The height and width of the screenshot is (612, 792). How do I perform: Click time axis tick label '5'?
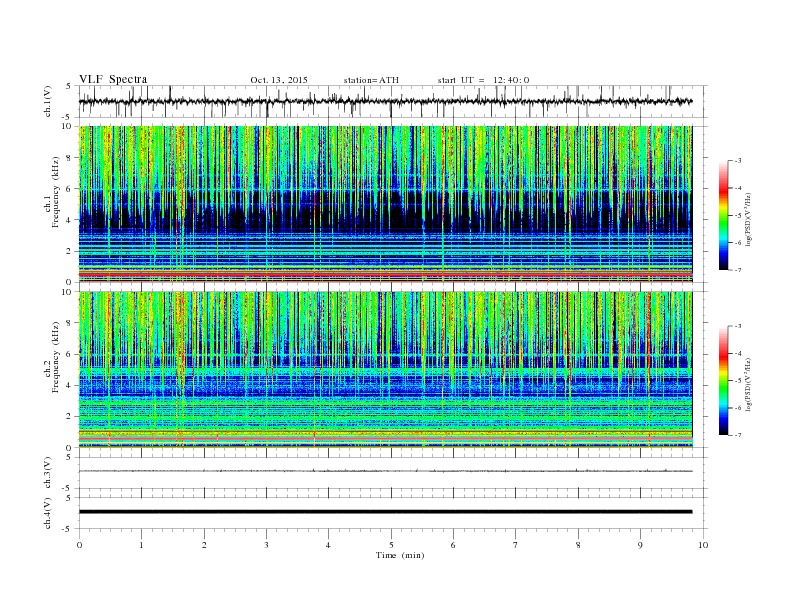(391, 545)
